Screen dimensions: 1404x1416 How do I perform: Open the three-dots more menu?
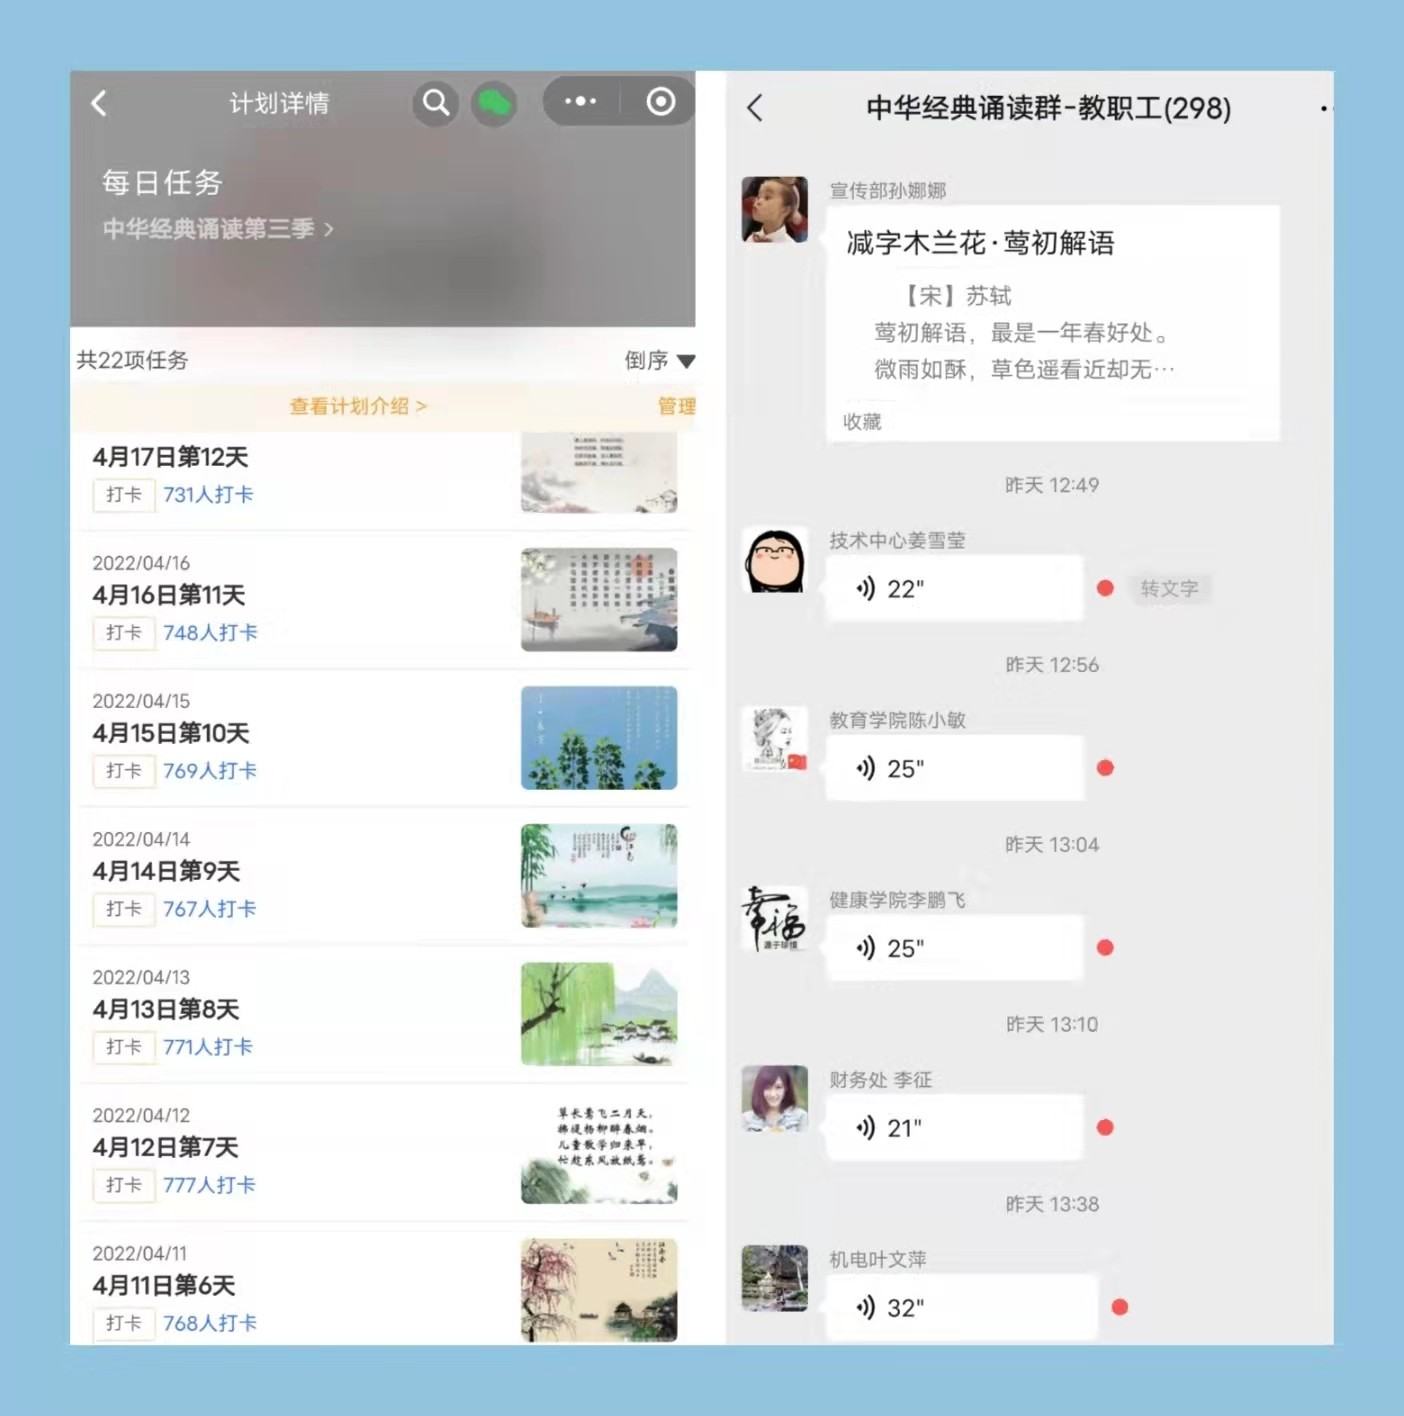pos(580,102)
